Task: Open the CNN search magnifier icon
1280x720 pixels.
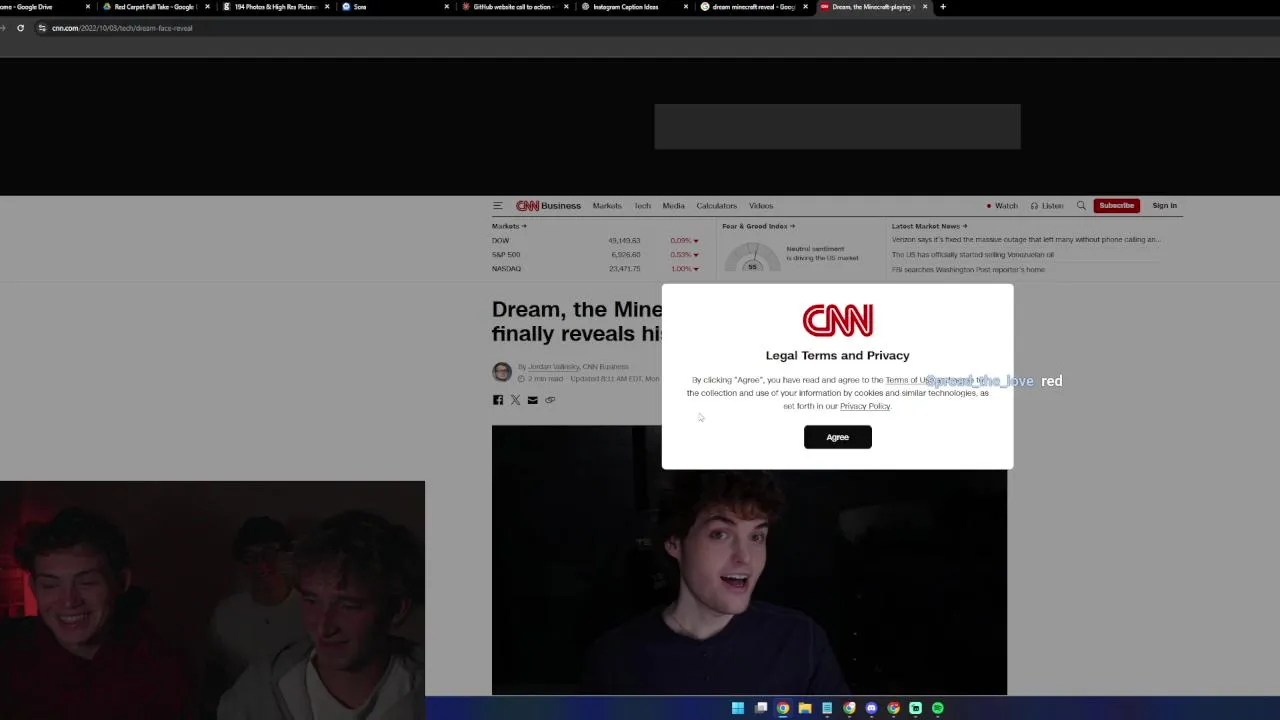Action: (x=1081, y=206)
